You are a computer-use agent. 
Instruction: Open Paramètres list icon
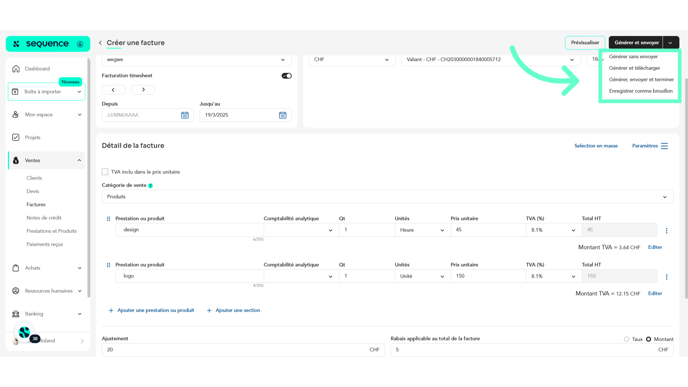pos(664,146)
